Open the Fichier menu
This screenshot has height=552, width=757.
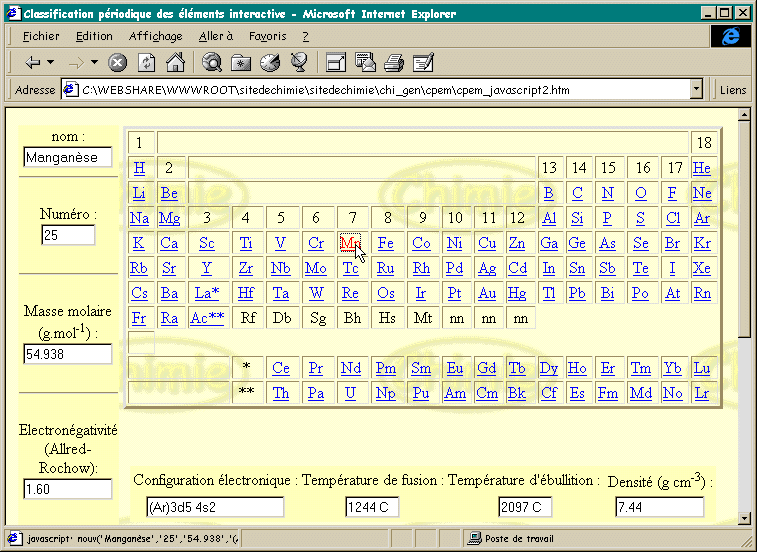pos(41,36)
